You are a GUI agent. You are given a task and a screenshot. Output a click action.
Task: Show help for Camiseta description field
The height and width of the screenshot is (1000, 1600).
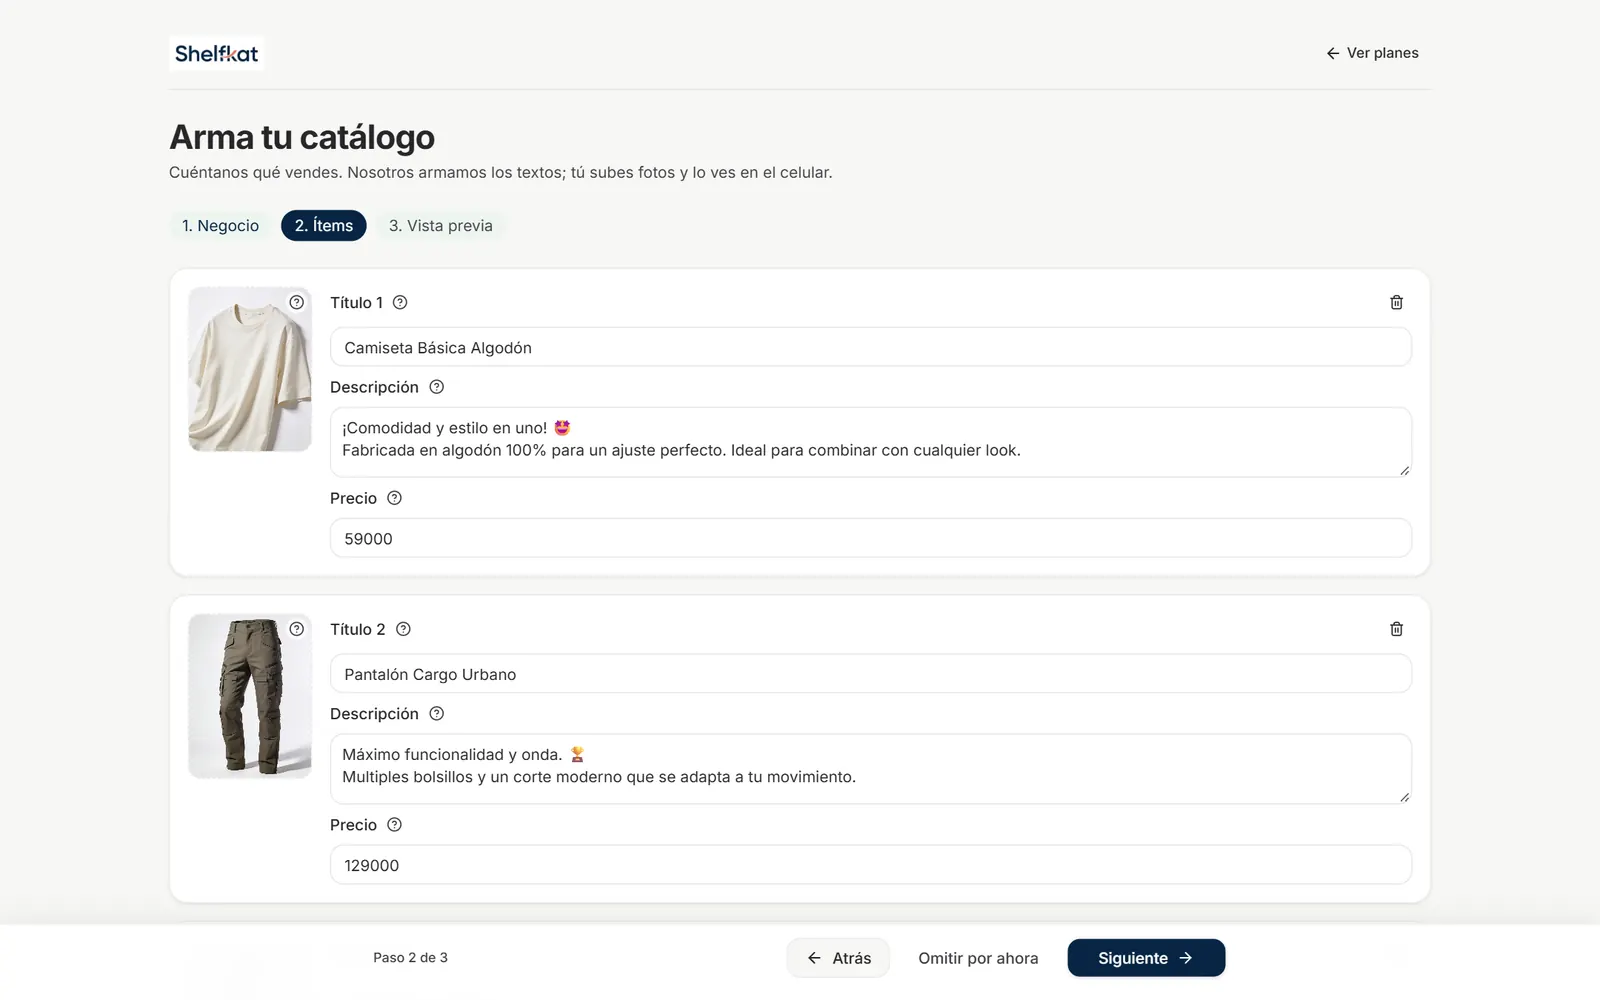[x=436, y=387]
